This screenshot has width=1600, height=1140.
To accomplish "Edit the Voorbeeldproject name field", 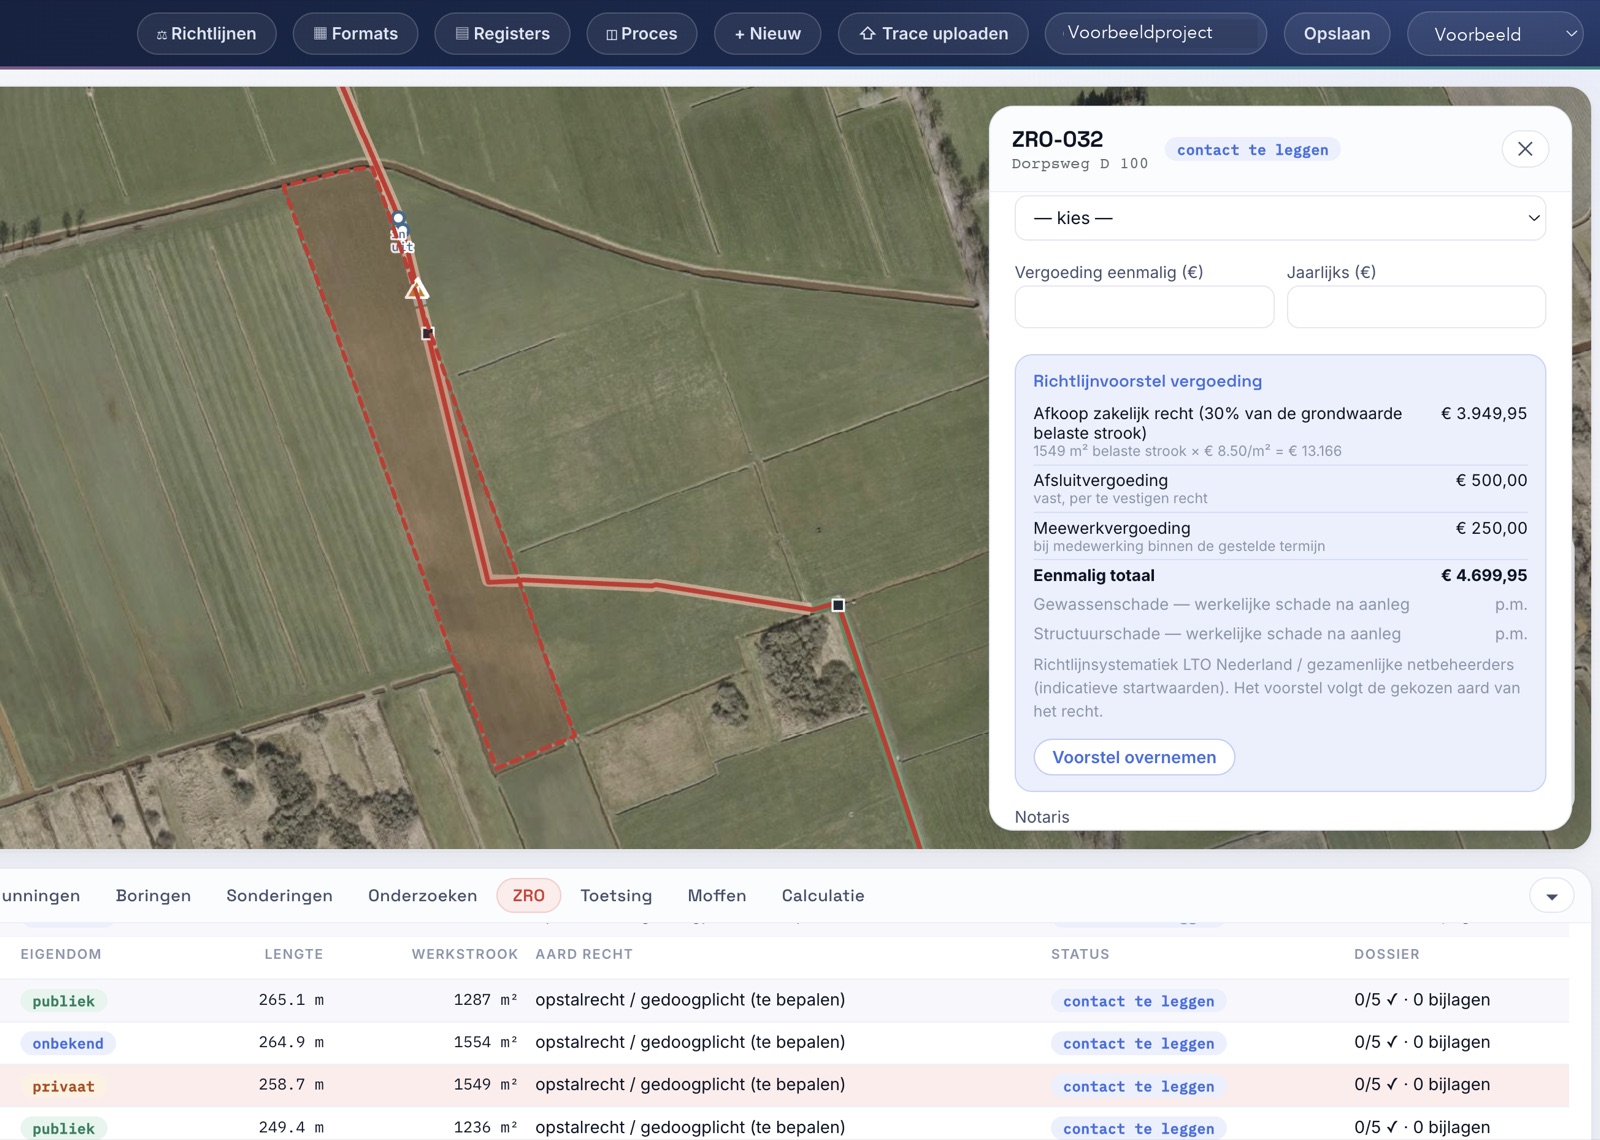I will click(1155, 33).
